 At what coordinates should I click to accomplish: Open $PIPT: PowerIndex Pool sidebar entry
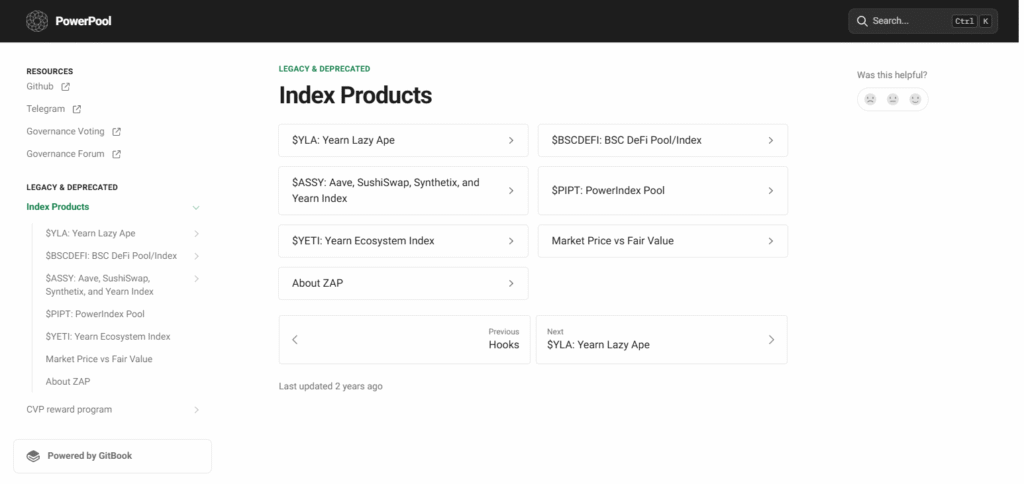pos(95,314)
